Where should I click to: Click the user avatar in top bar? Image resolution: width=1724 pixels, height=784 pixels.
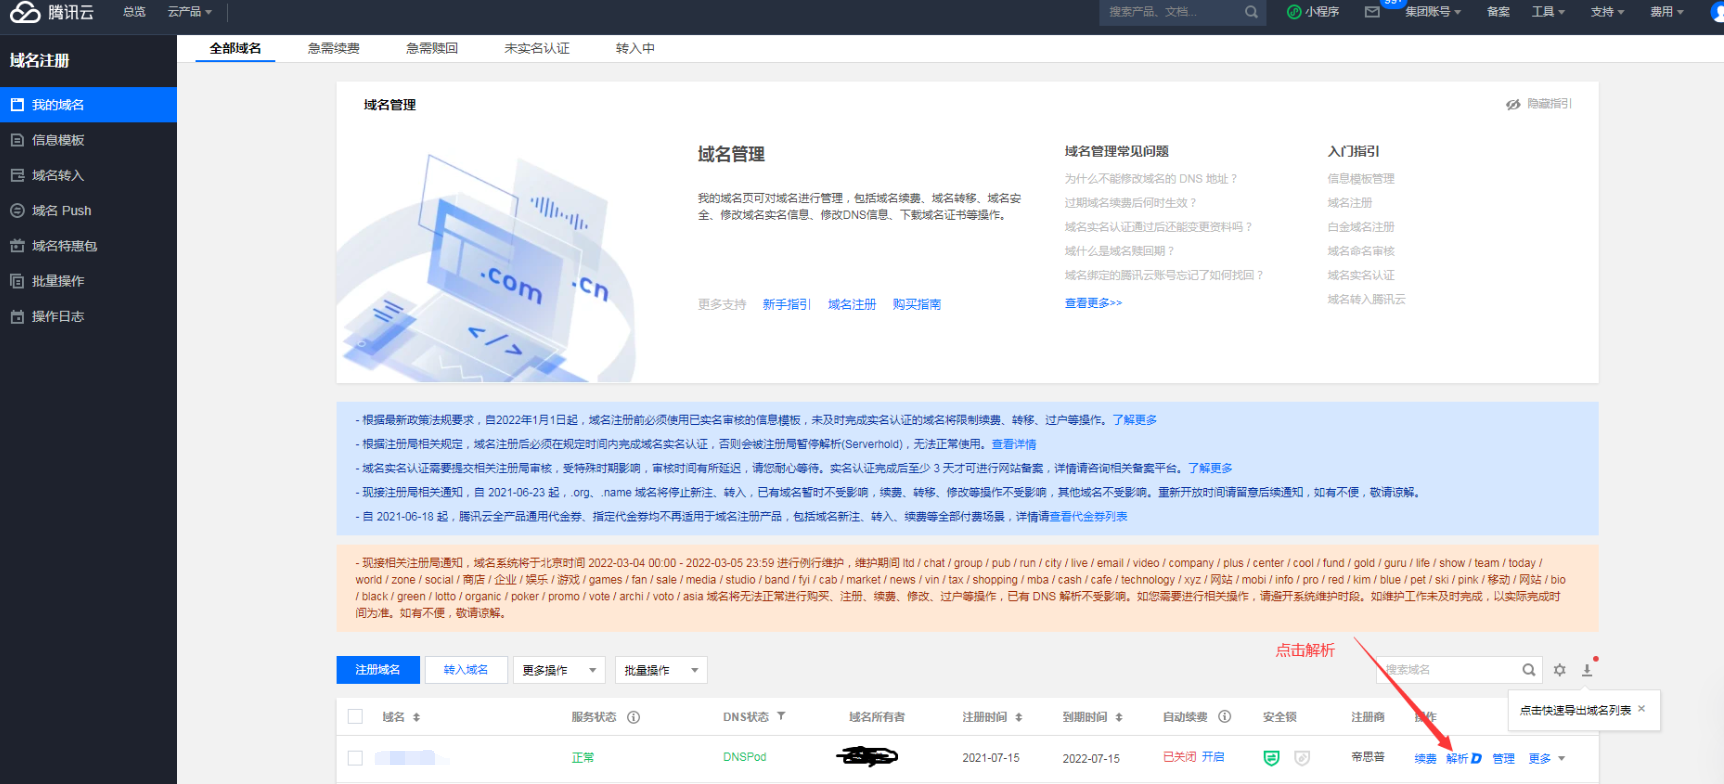[1717, 12]
